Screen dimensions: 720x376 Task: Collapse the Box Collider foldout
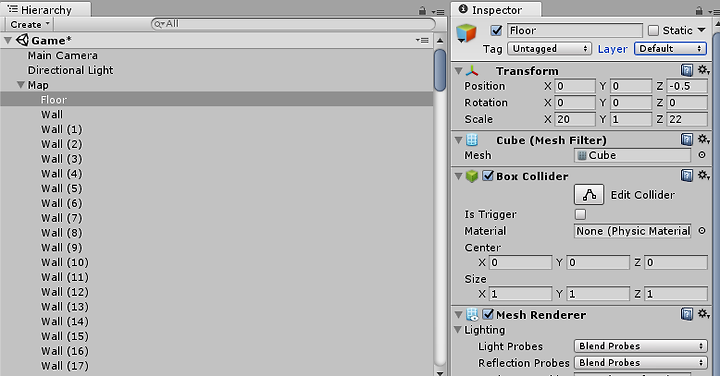[x=458, y=176]
